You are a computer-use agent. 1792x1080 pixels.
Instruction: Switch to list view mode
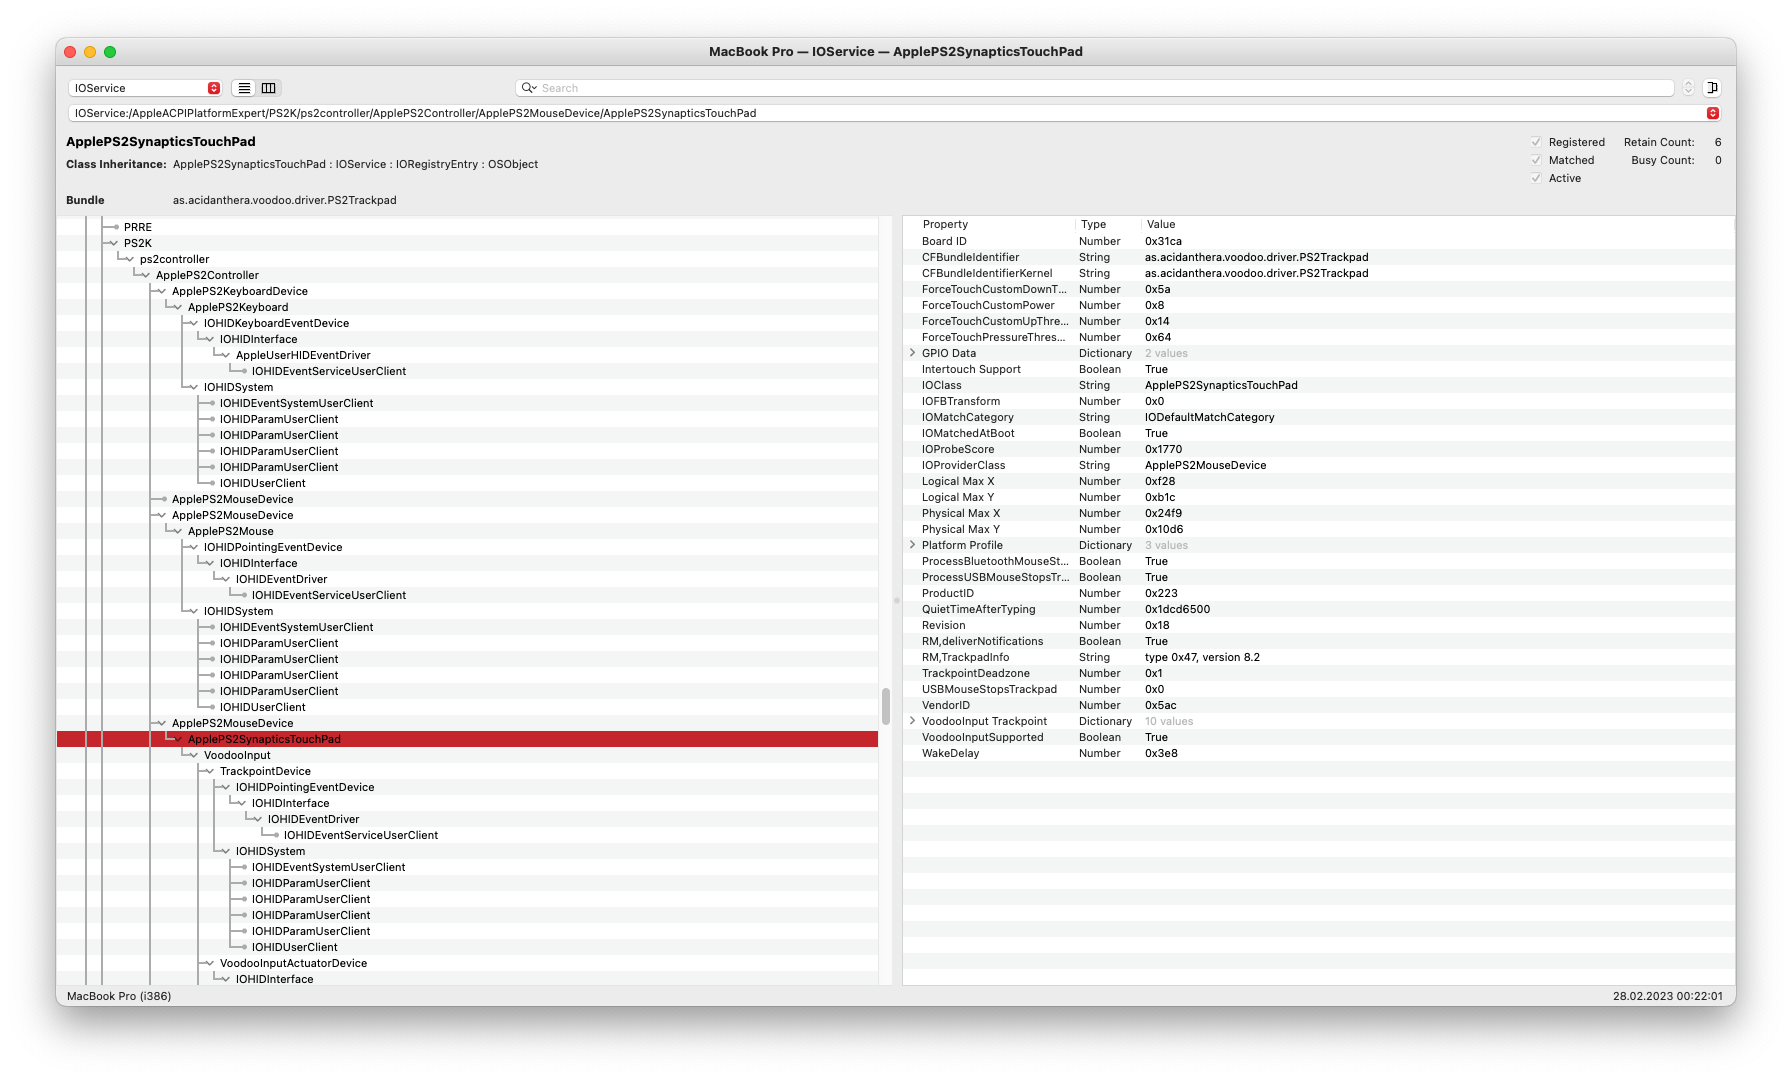click(x=244, y=88)
